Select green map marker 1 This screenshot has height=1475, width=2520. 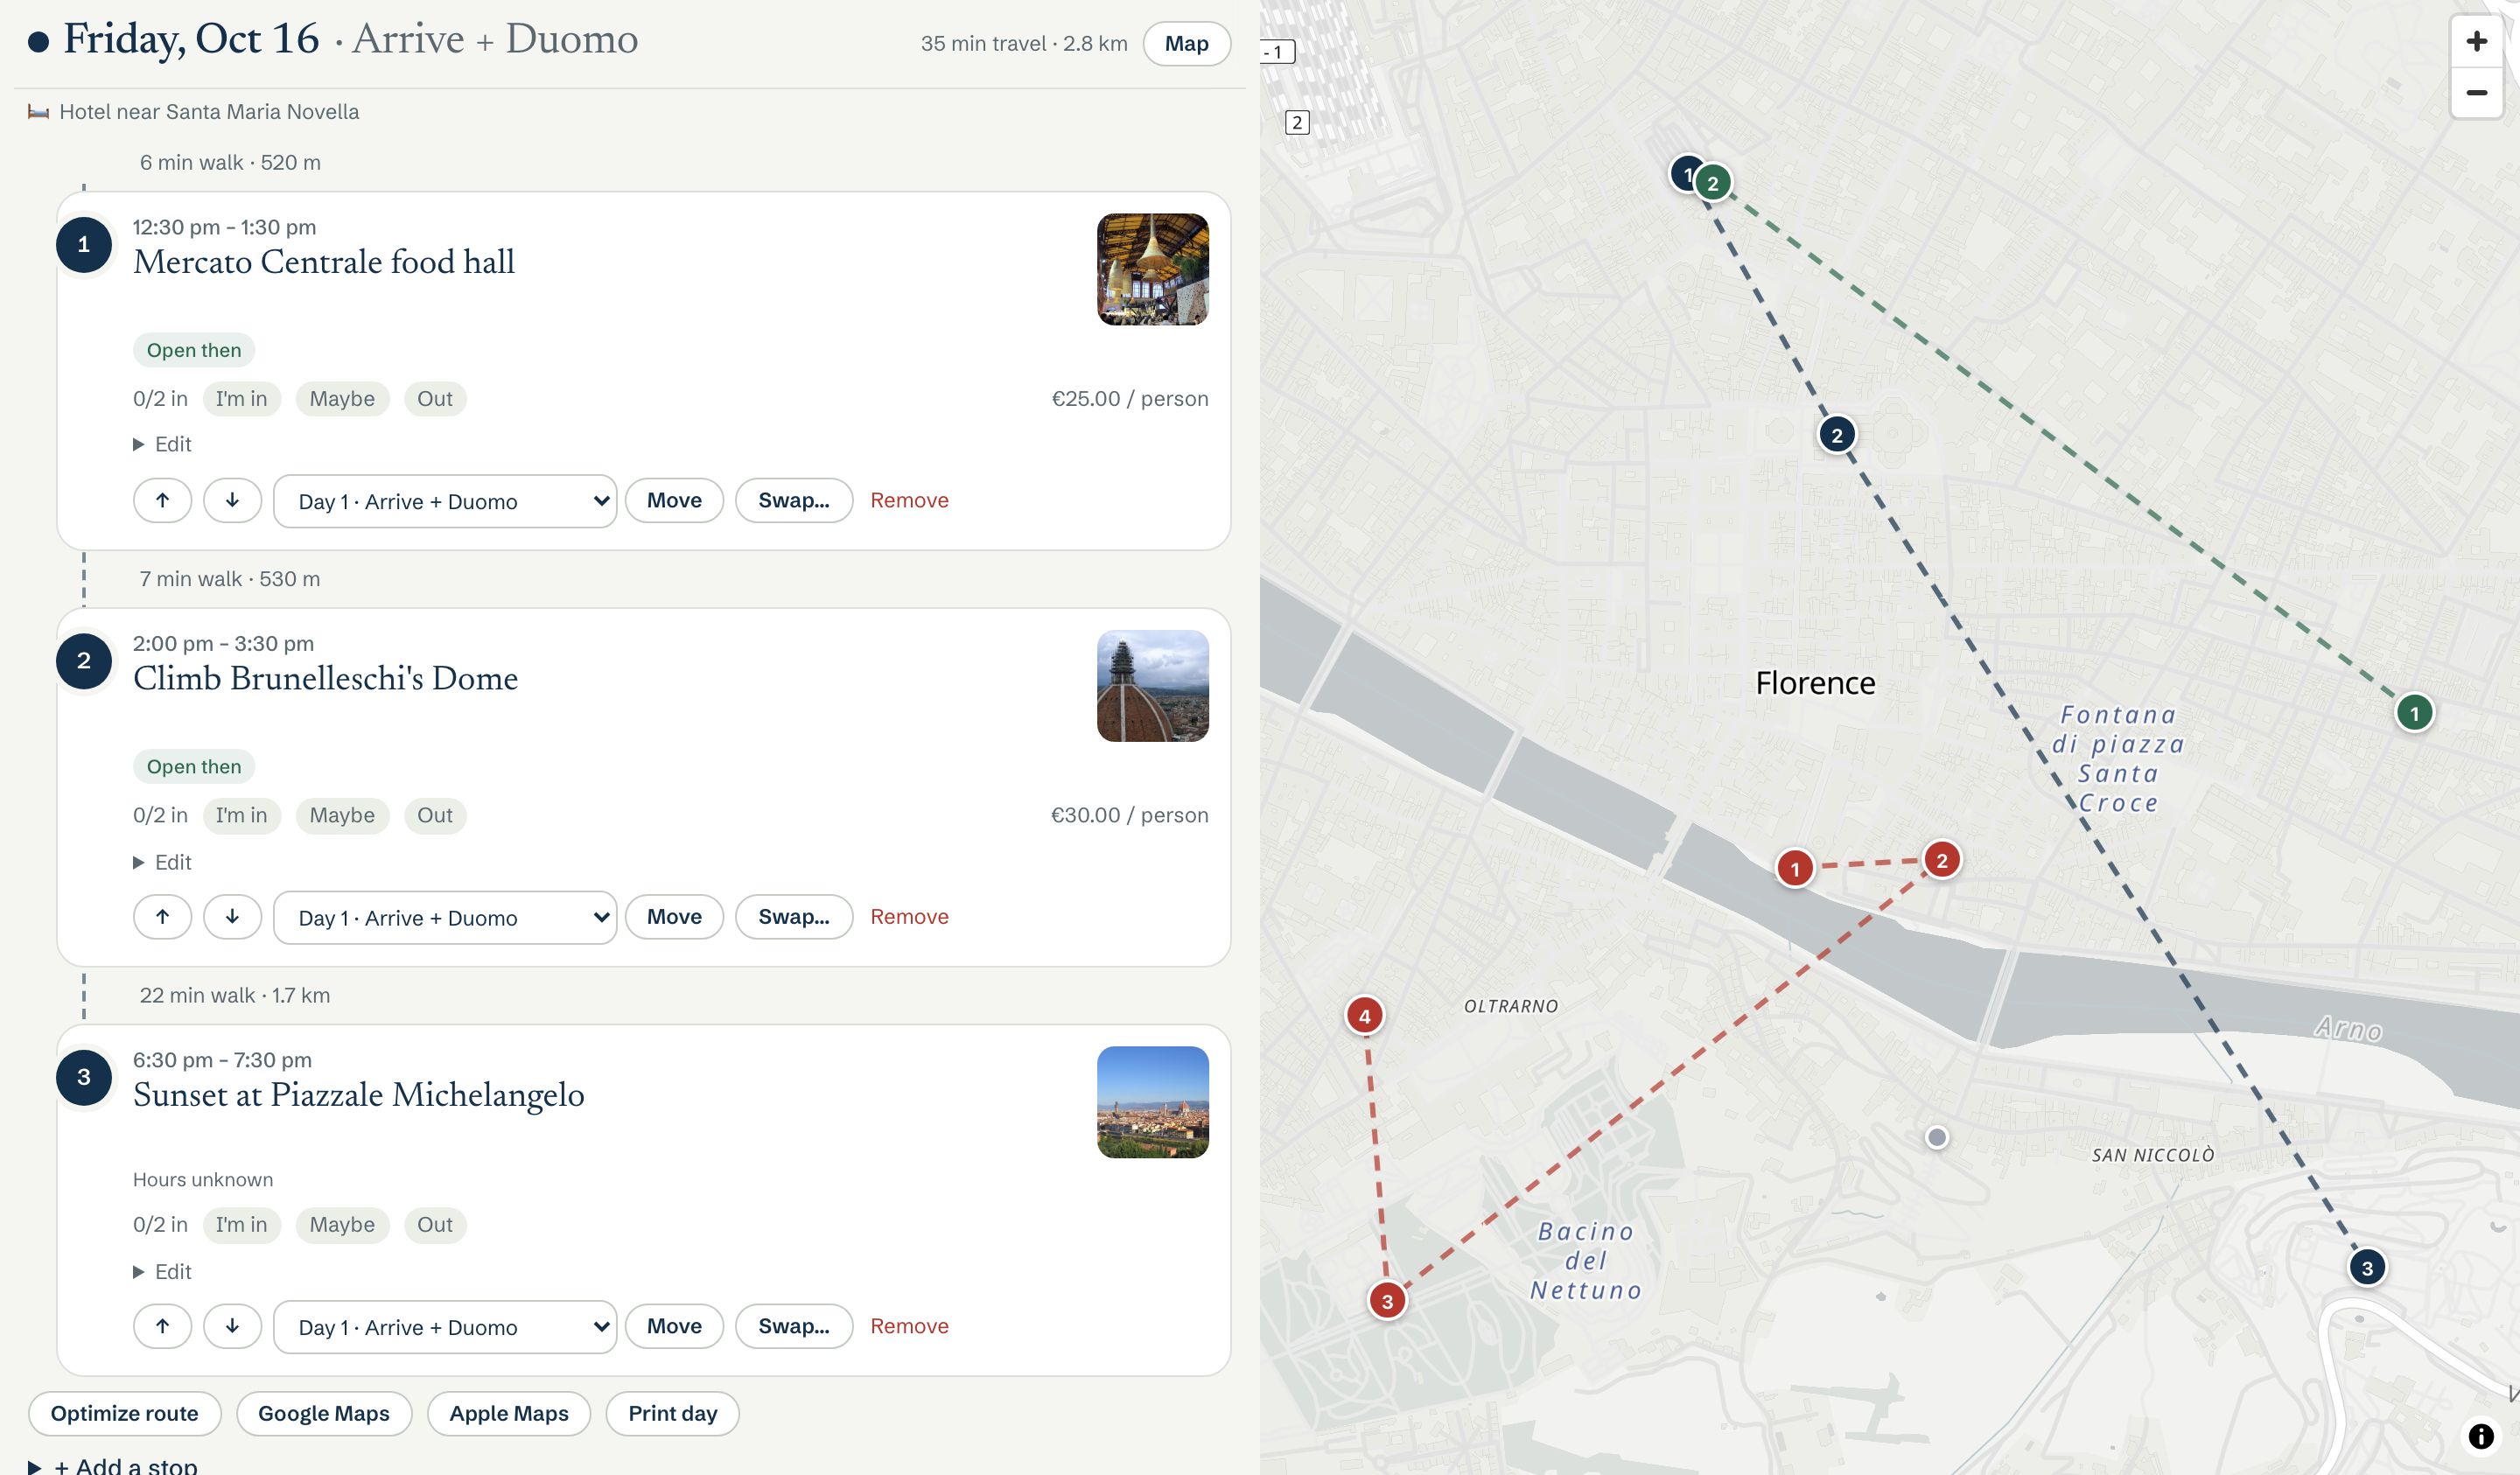[x=2414, y=713]
